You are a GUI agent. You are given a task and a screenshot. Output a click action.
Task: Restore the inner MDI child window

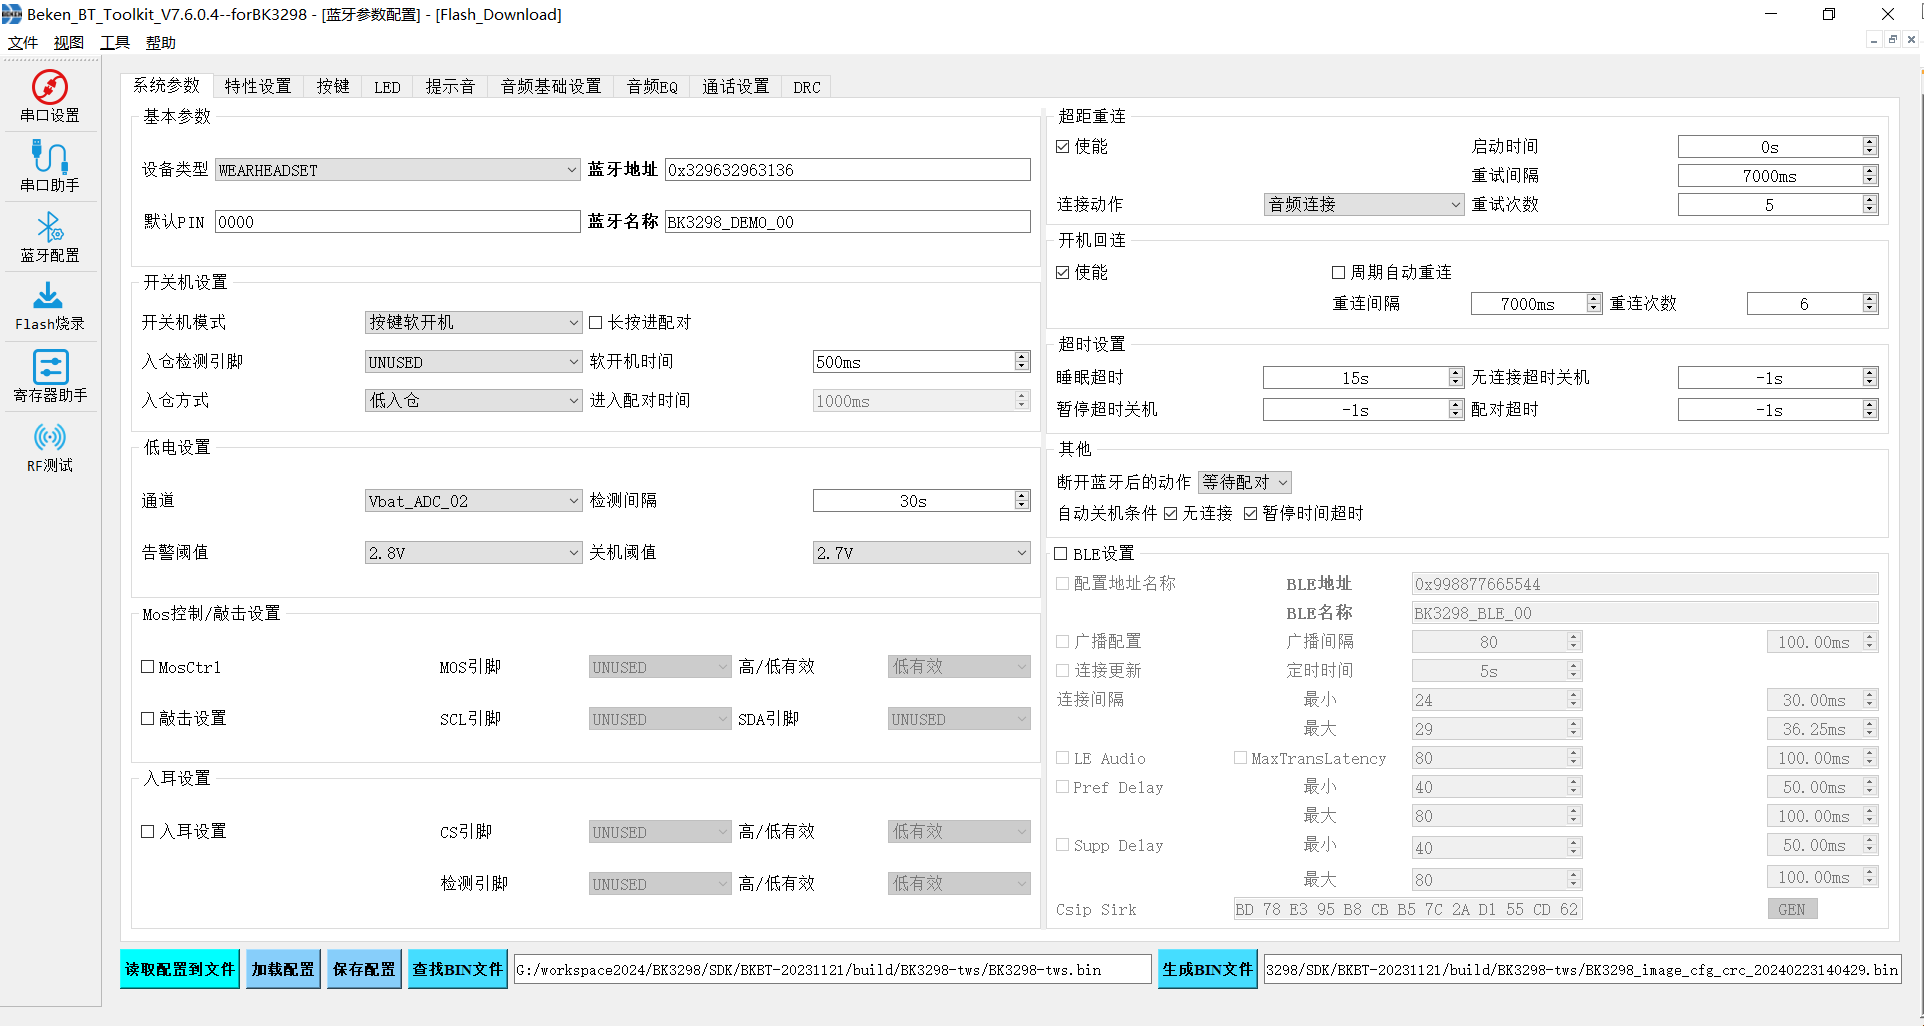(x=1892, y=40)
